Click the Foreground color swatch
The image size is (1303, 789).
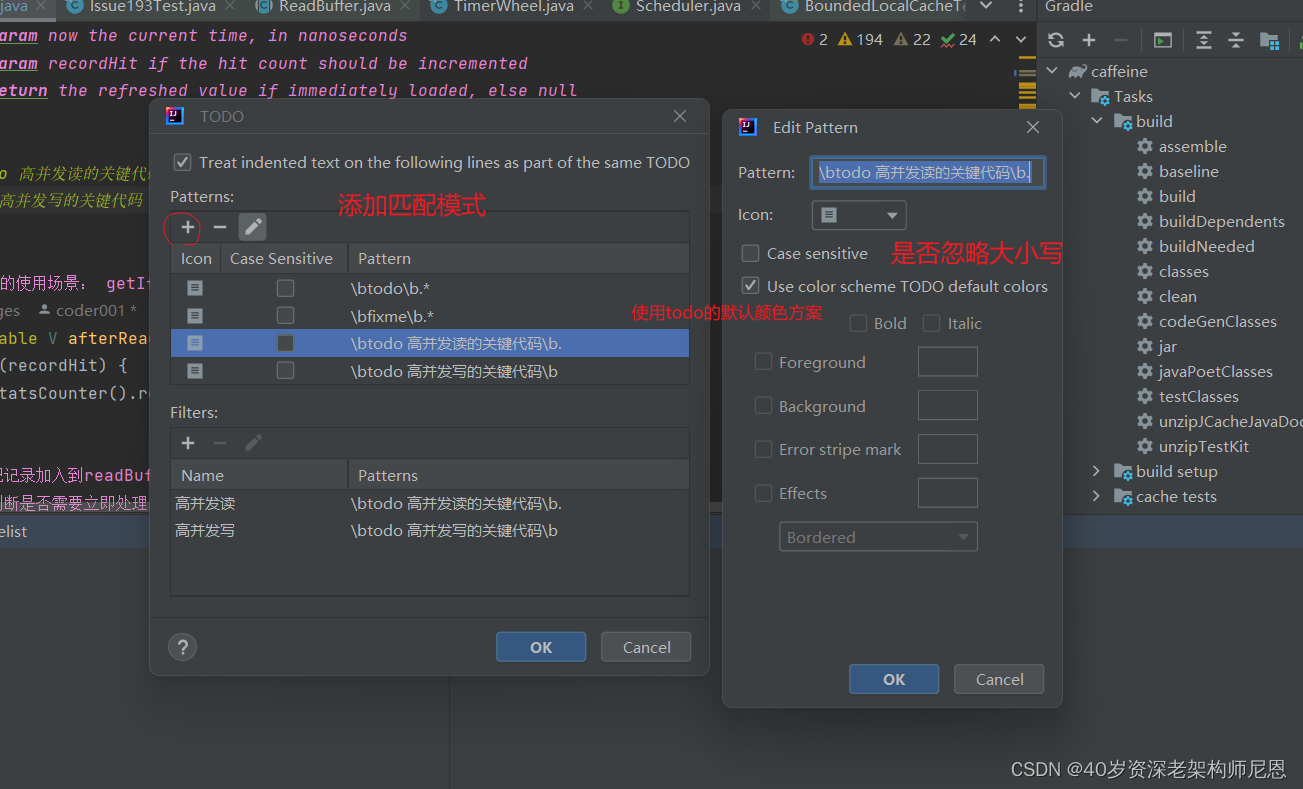pos(947,362)
